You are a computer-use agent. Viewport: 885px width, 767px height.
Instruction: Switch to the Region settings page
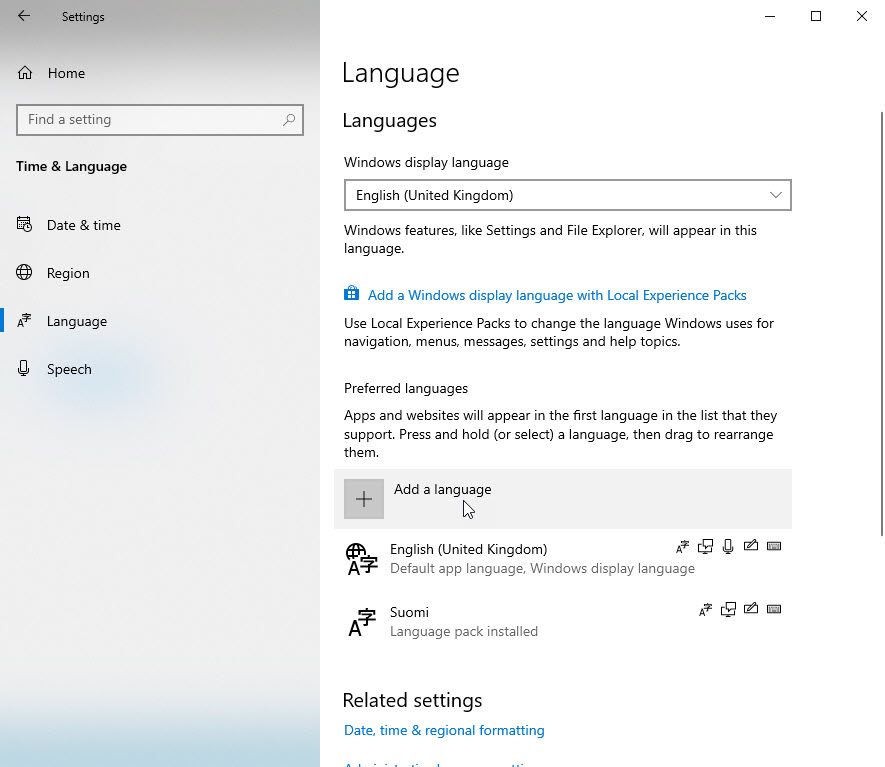coord(68,273)
